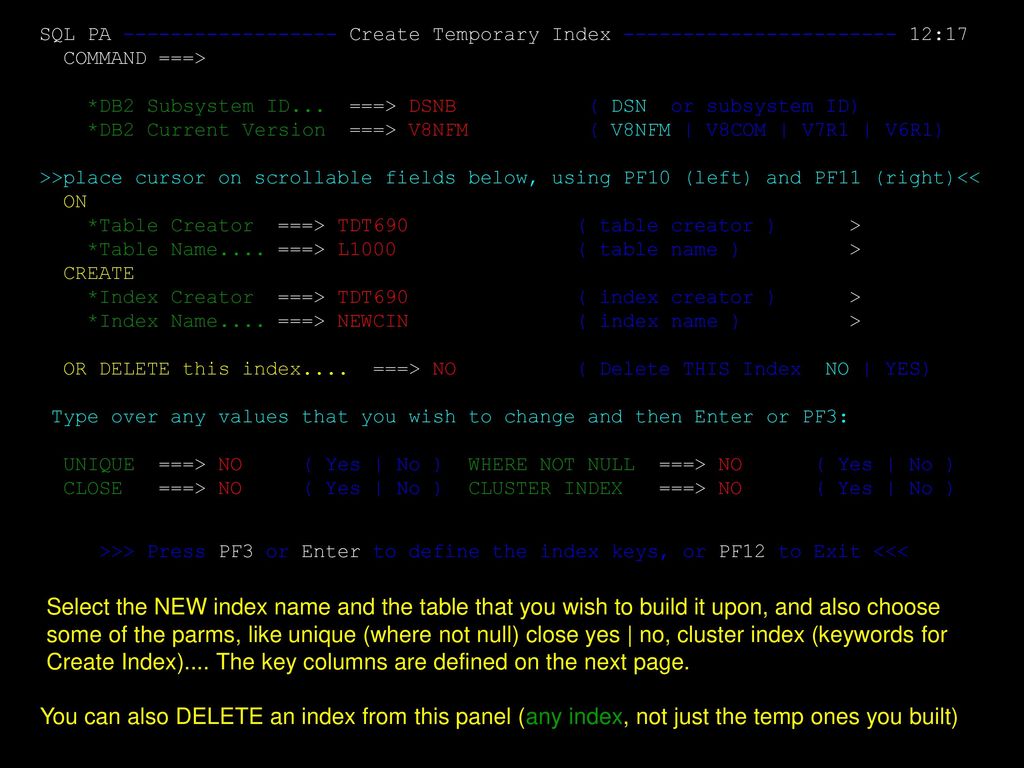Click the 'CLUSTER INDEX' label
Screen dimensions: 1024x768
click(545, 488)
